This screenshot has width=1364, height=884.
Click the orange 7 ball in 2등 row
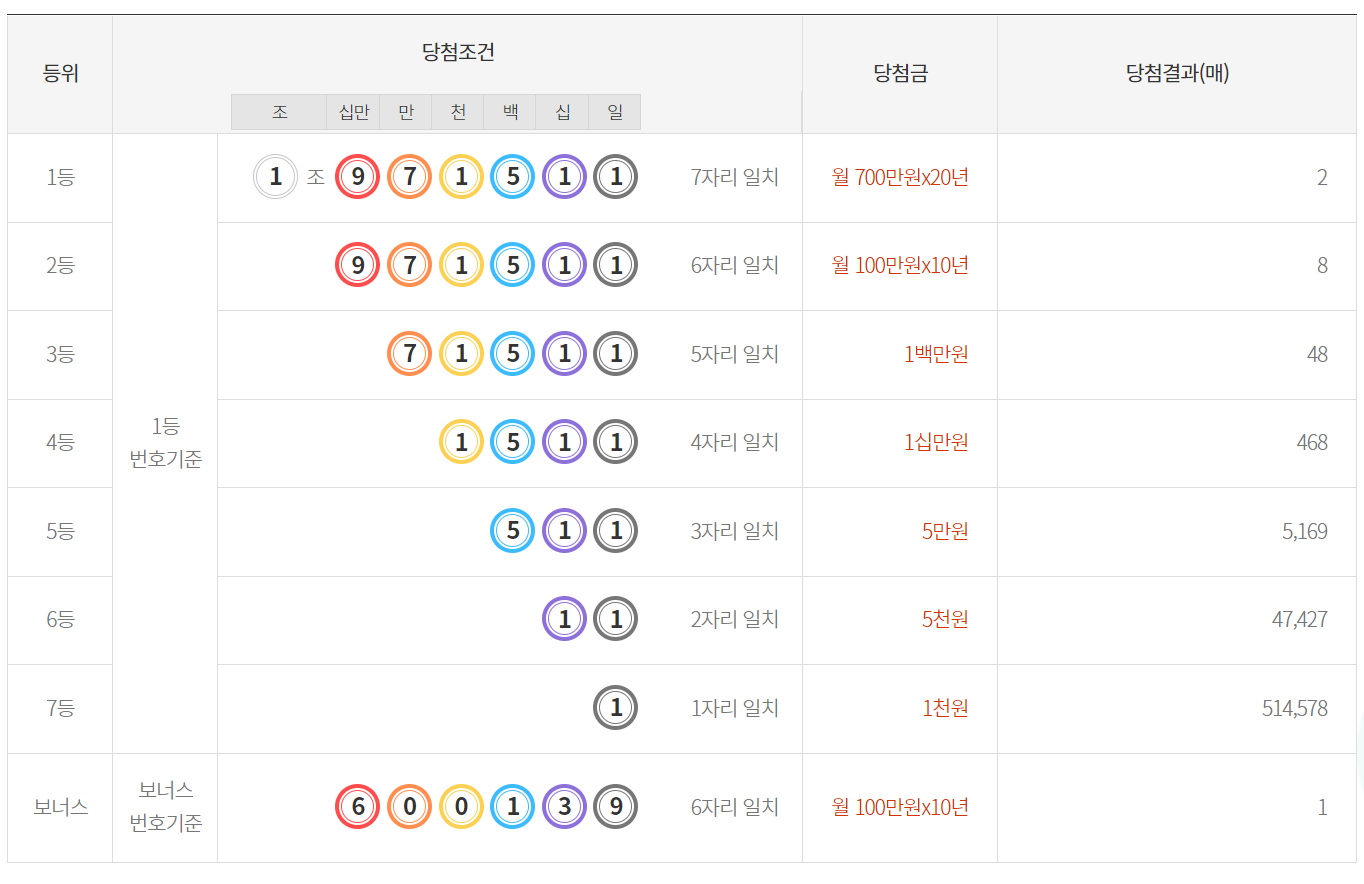point(409,265)
